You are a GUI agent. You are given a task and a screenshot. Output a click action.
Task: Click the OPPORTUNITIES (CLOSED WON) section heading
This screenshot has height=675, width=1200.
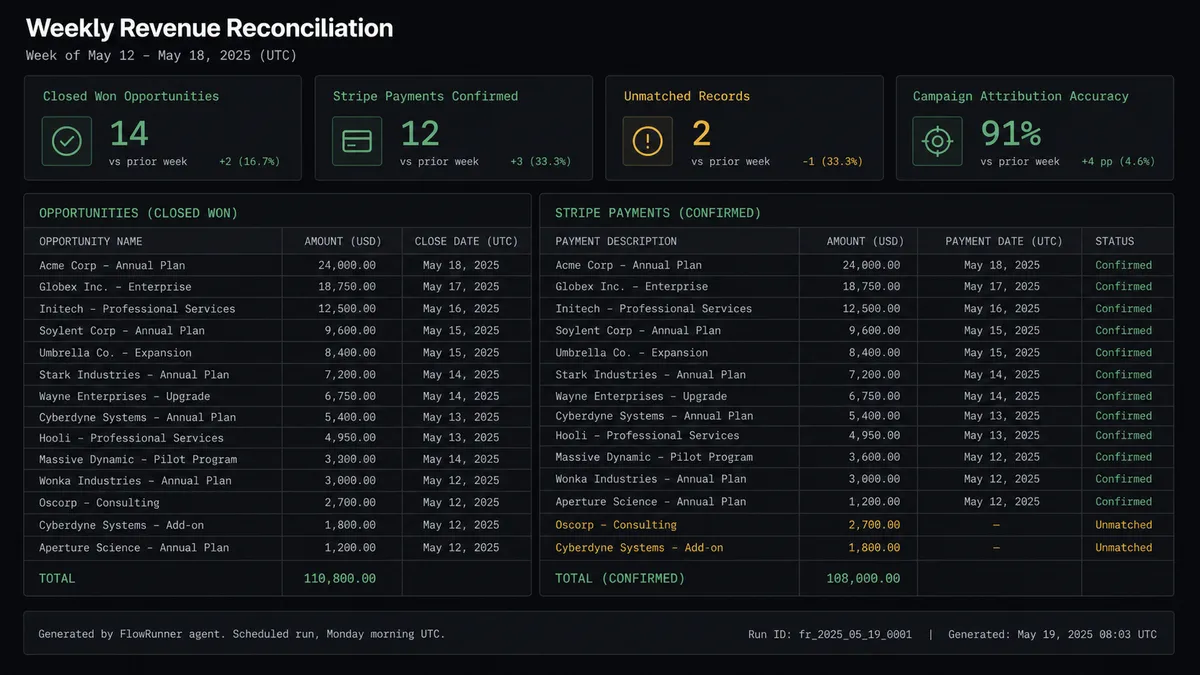pyautogui.click(x=138, y=213)
